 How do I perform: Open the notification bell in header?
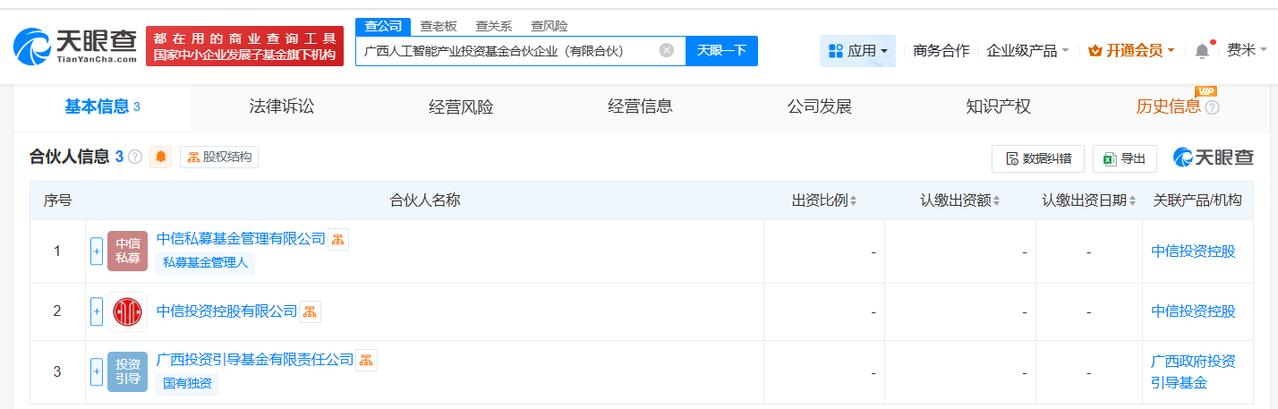click(1202, 50)
